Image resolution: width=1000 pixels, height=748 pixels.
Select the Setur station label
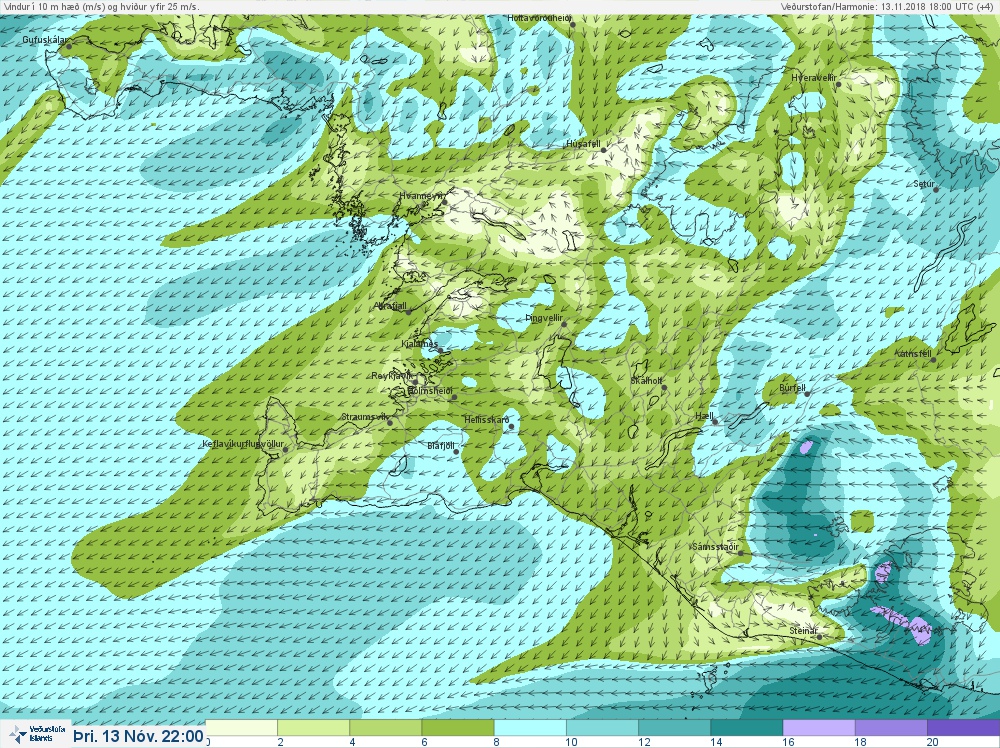pyautogui.click(x=923, y=184)
